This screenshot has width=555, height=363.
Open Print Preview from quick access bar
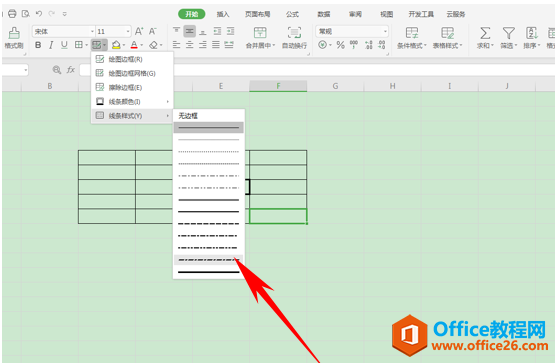(x=25, y=14)
